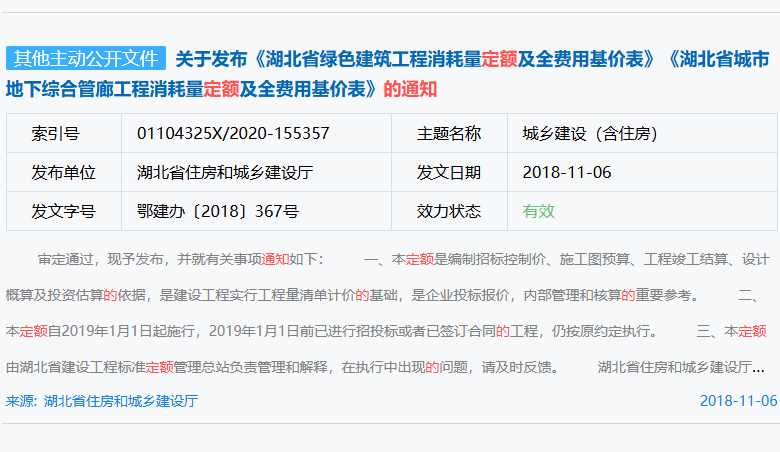Select the 发文日期 label cell
The image size is (780, 452).
coord(448,172)
